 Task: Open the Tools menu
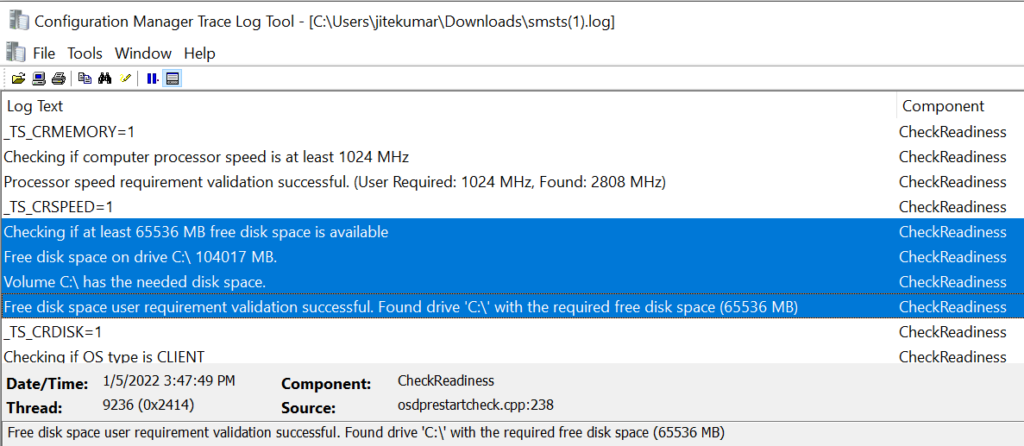click(85, 53)
